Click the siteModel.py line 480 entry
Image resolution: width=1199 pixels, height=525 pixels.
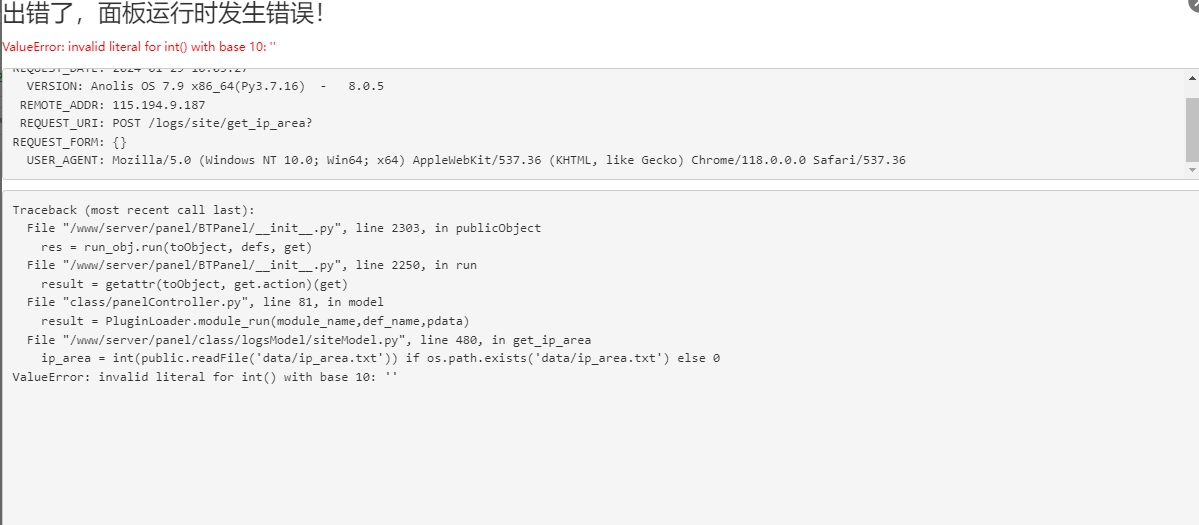pyautogui.click(x=309, y=340)
